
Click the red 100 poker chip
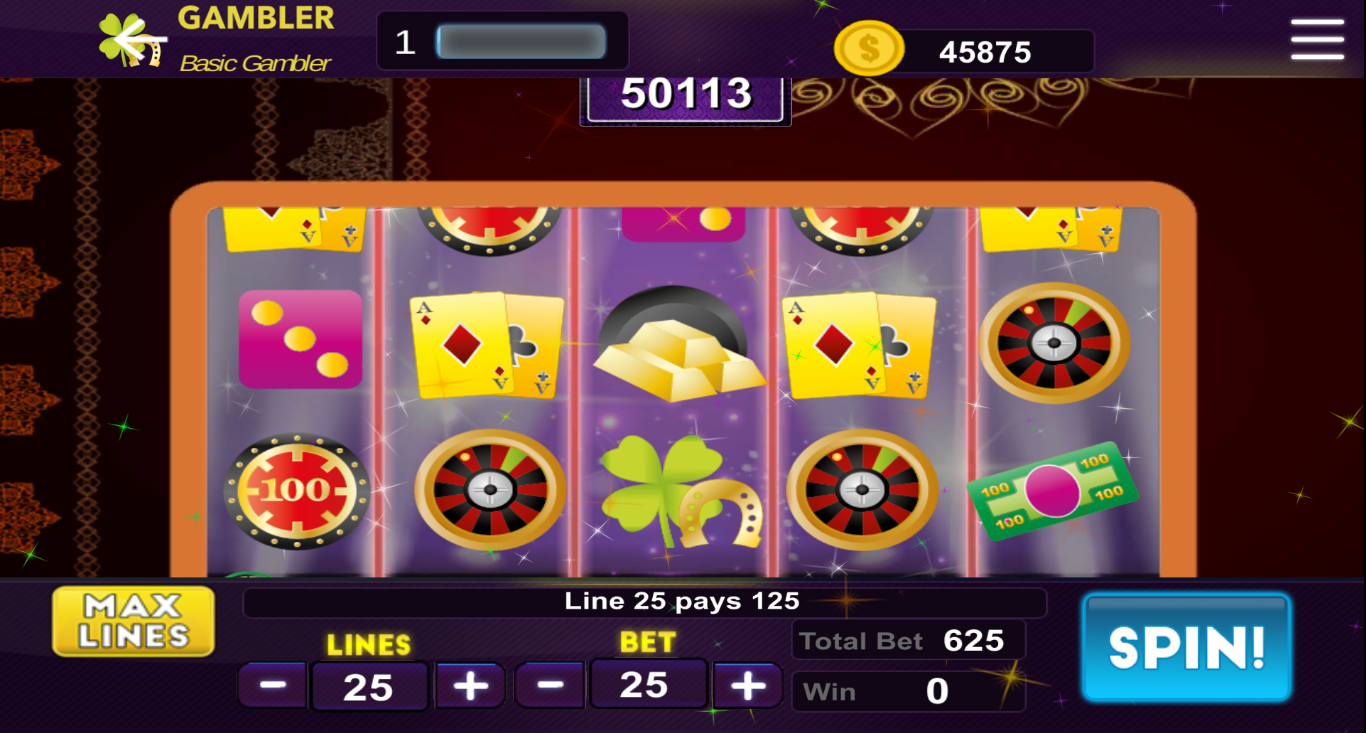point(297,490)
